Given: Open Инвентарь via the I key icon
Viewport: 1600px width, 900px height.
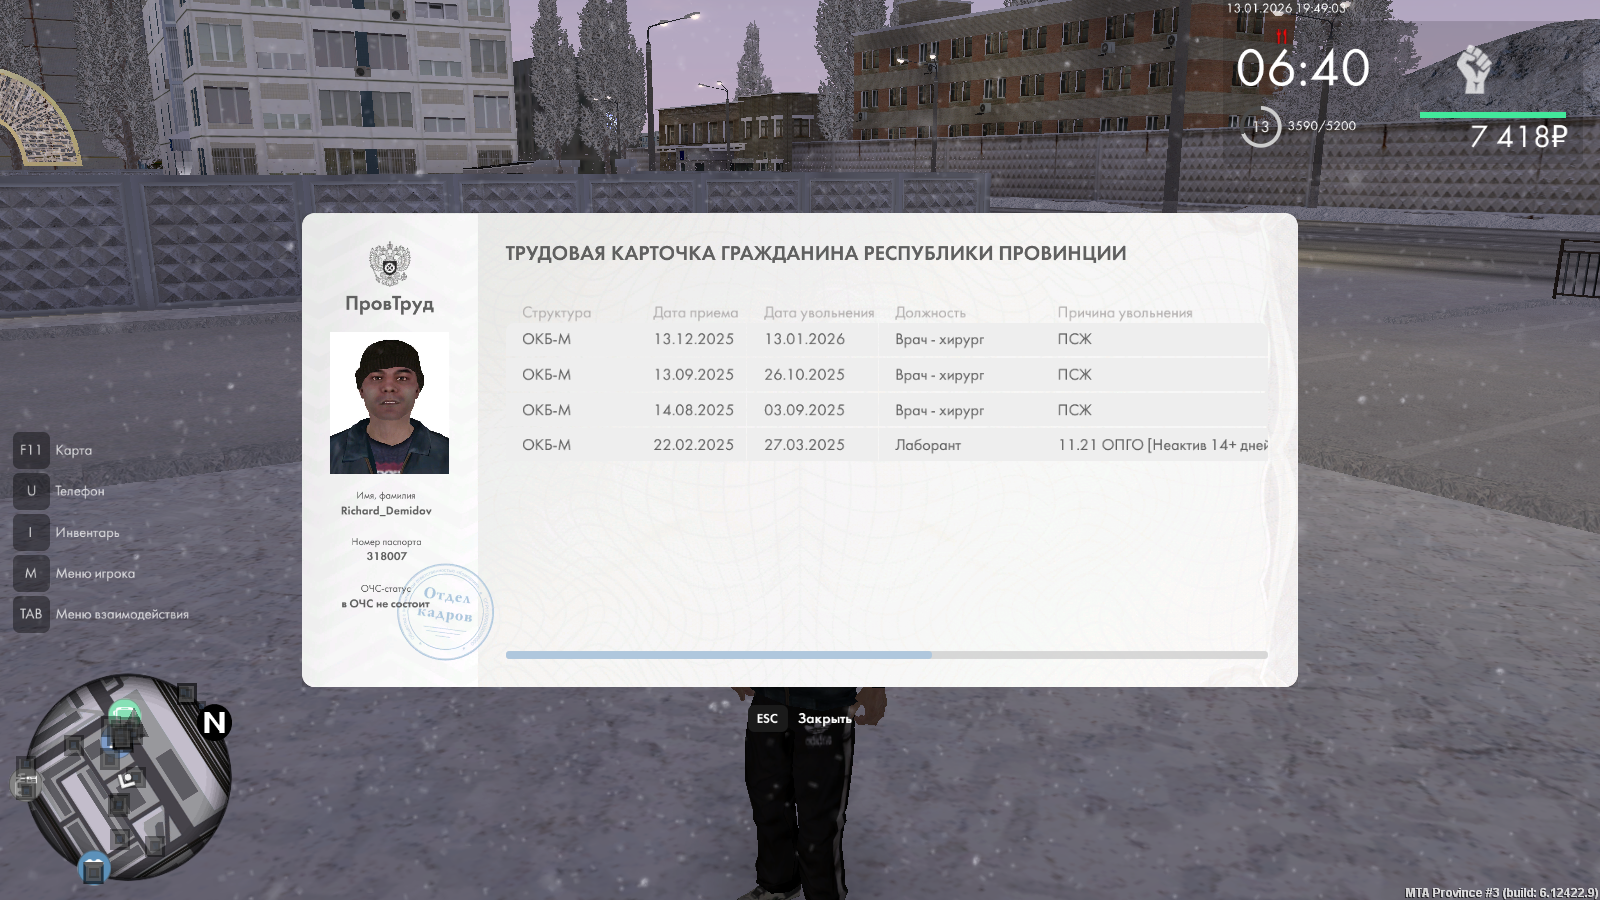Looking at the screenshot, I should coord(31,532).
